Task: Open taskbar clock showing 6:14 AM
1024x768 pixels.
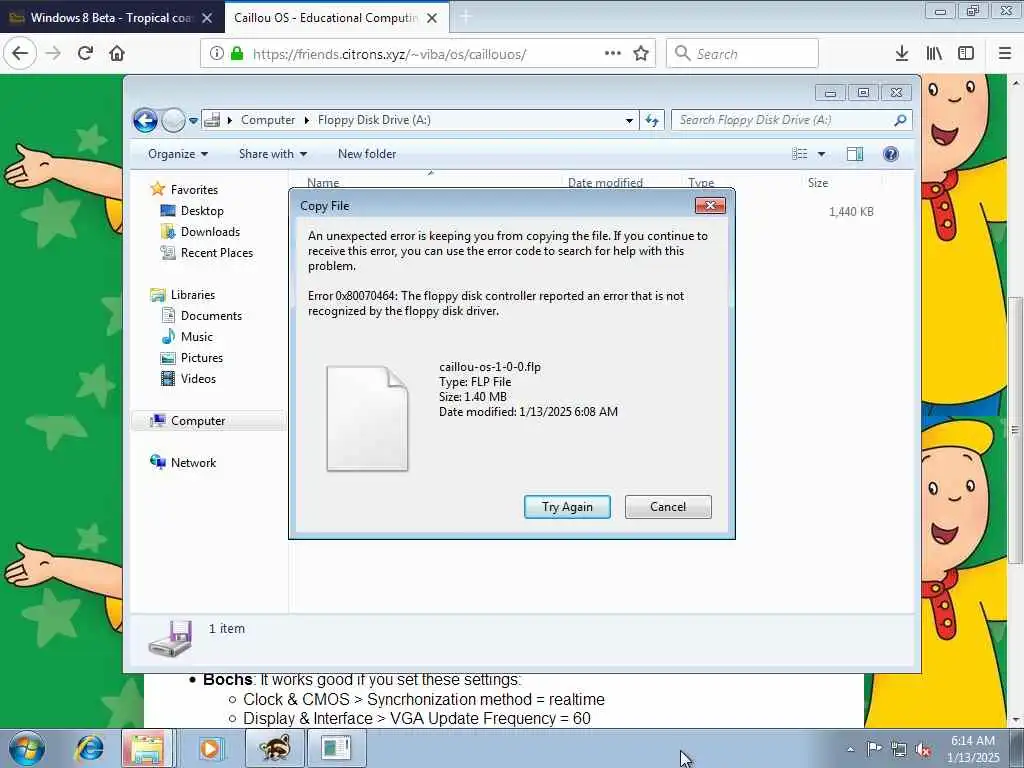Action: [x=973, y=748]
